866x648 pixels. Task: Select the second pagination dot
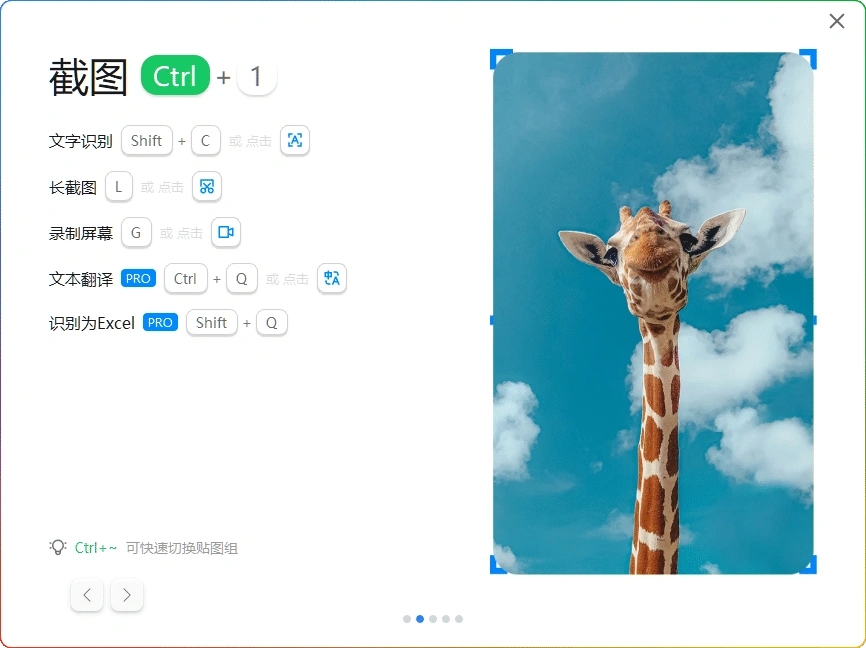pyautogui.click(x=420, y=619)
